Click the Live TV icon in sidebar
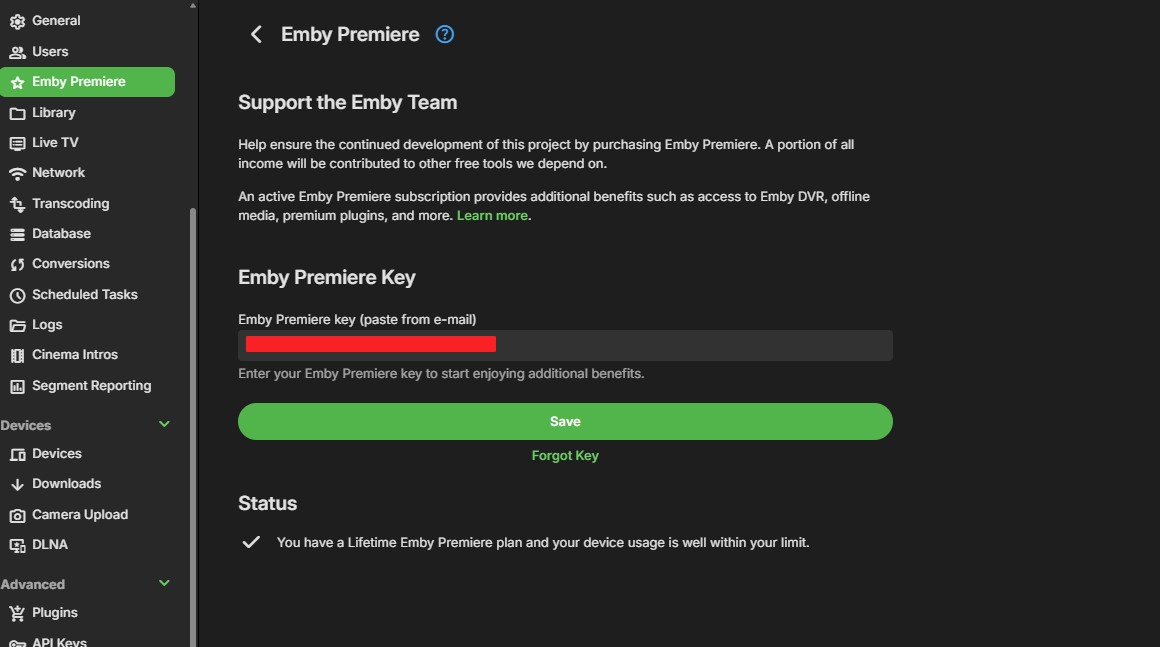Screen dimensions: 1160x647 17,143
